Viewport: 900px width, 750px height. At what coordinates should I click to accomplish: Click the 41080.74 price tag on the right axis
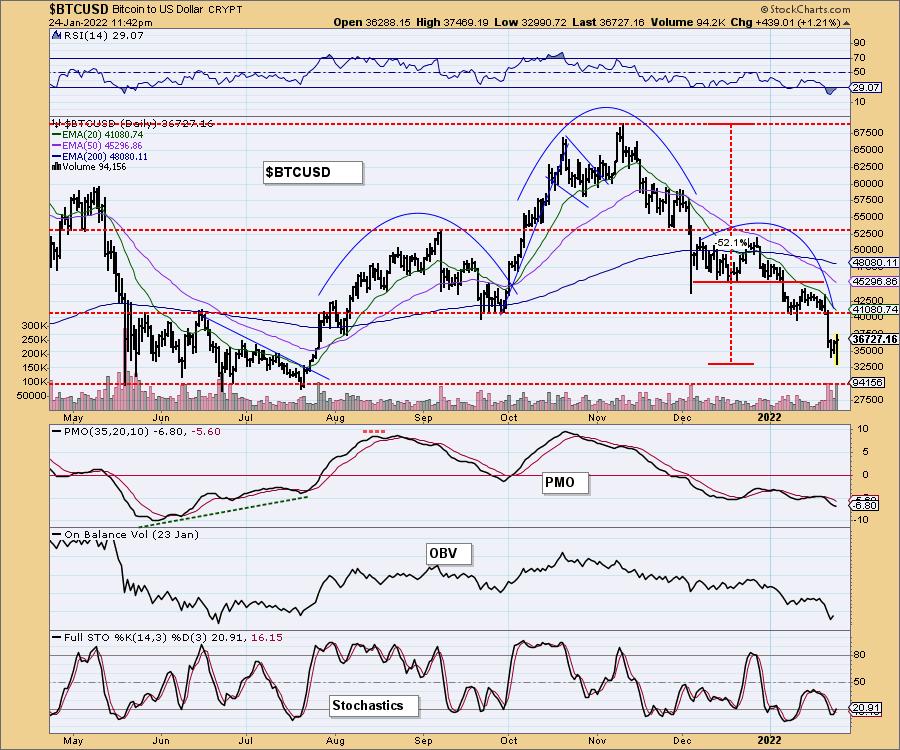[x=874, y=309]
